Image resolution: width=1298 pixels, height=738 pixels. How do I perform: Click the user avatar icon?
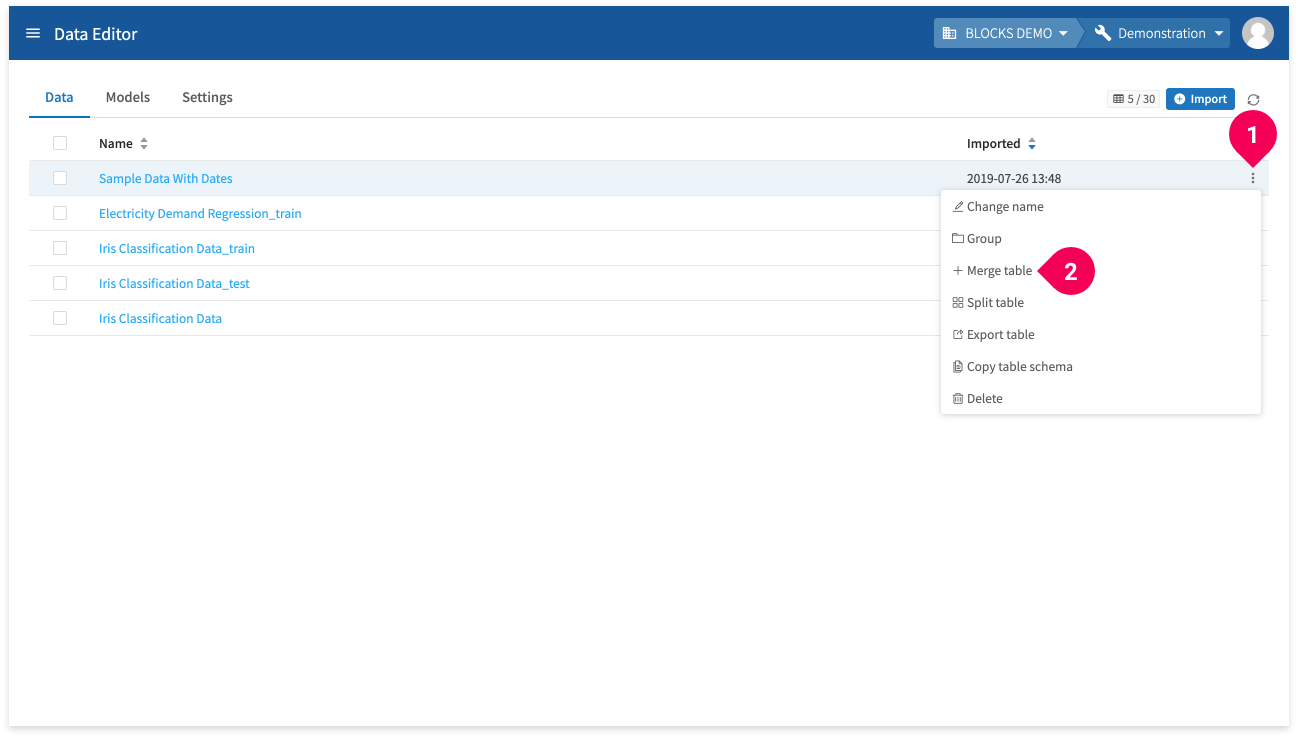coord(1257,33)
